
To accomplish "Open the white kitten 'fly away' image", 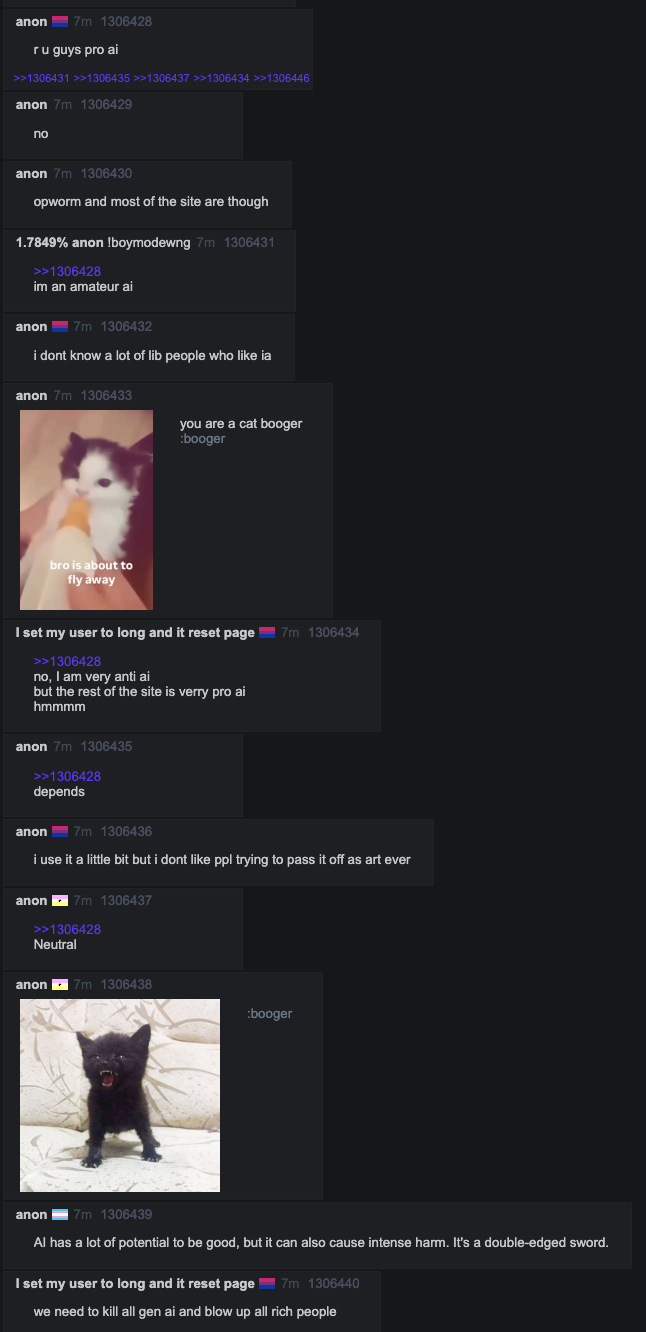I will click(x=86, y=510).
